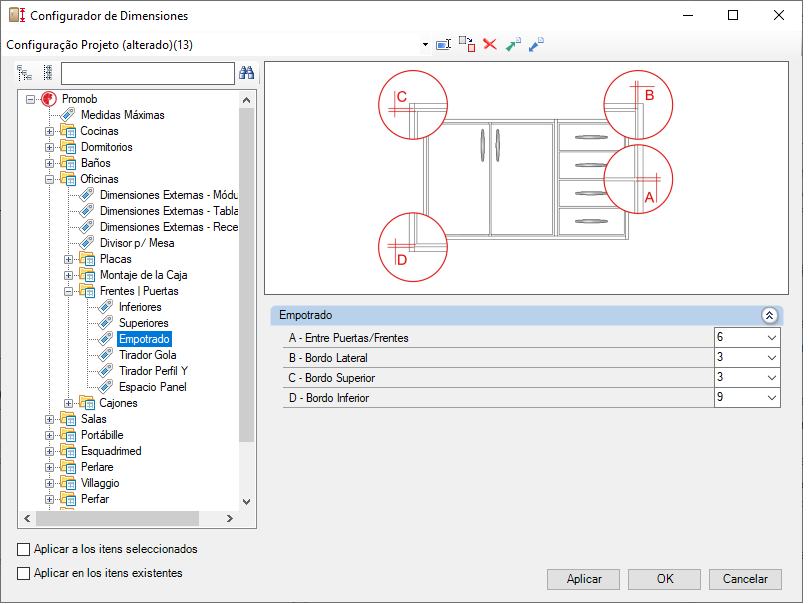The image size is (812, 604).
Task: Click the folder icon beside Dormitorios
Action: [x=68, y=147]
